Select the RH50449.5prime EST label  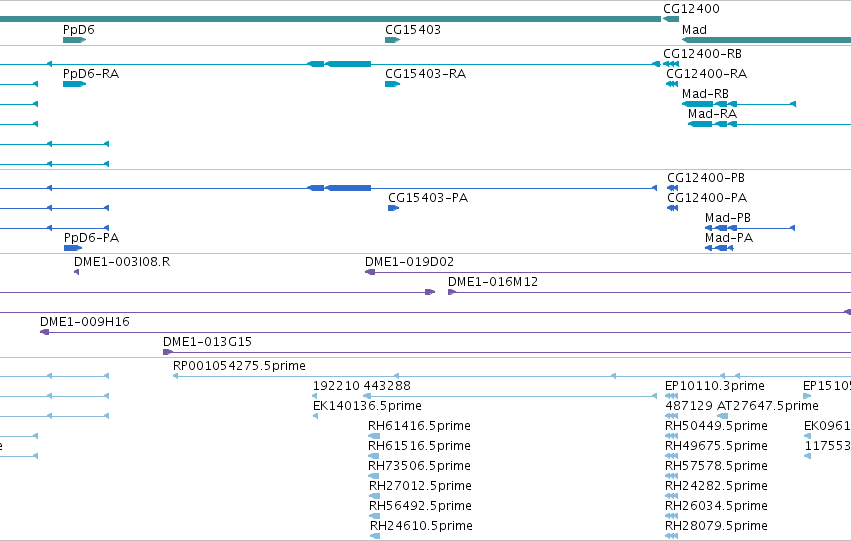716,427
